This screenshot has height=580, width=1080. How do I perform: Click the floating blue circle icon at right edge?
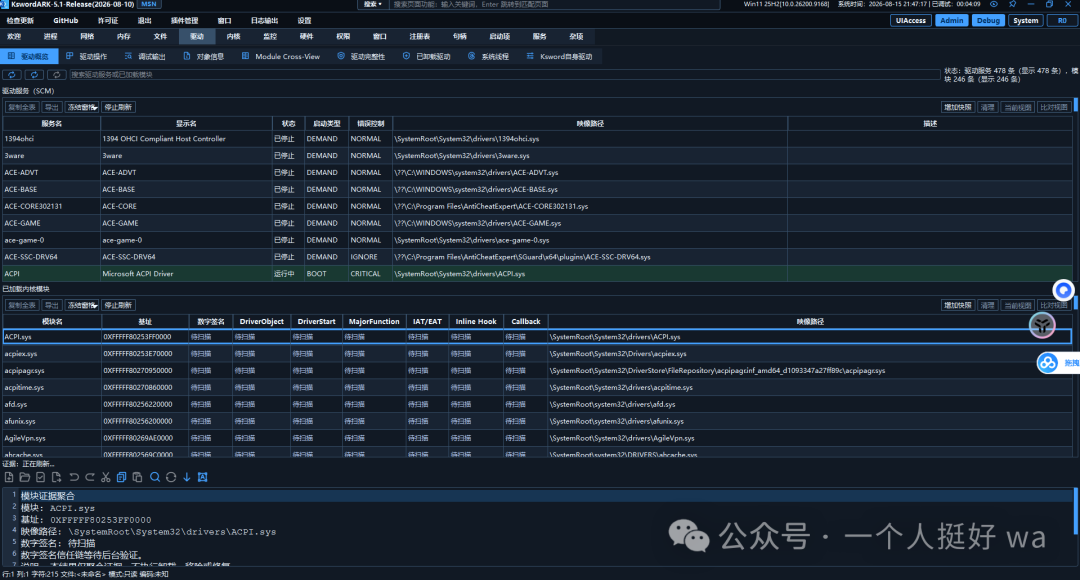pos(1063,290)
